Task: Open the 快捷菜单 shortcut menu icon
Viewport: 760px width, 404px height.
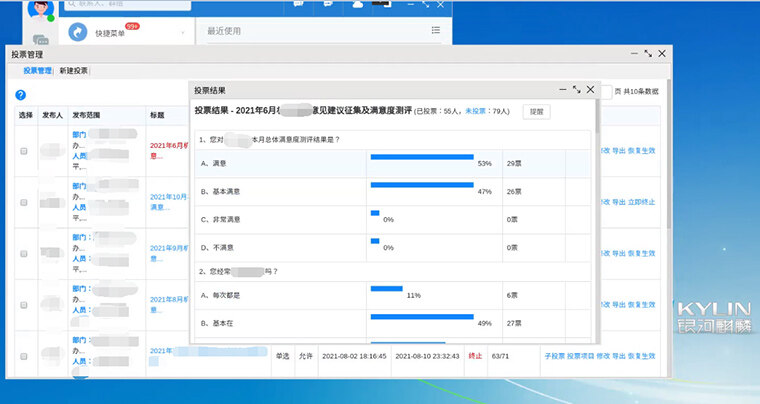Action: (x=79, y=32)
